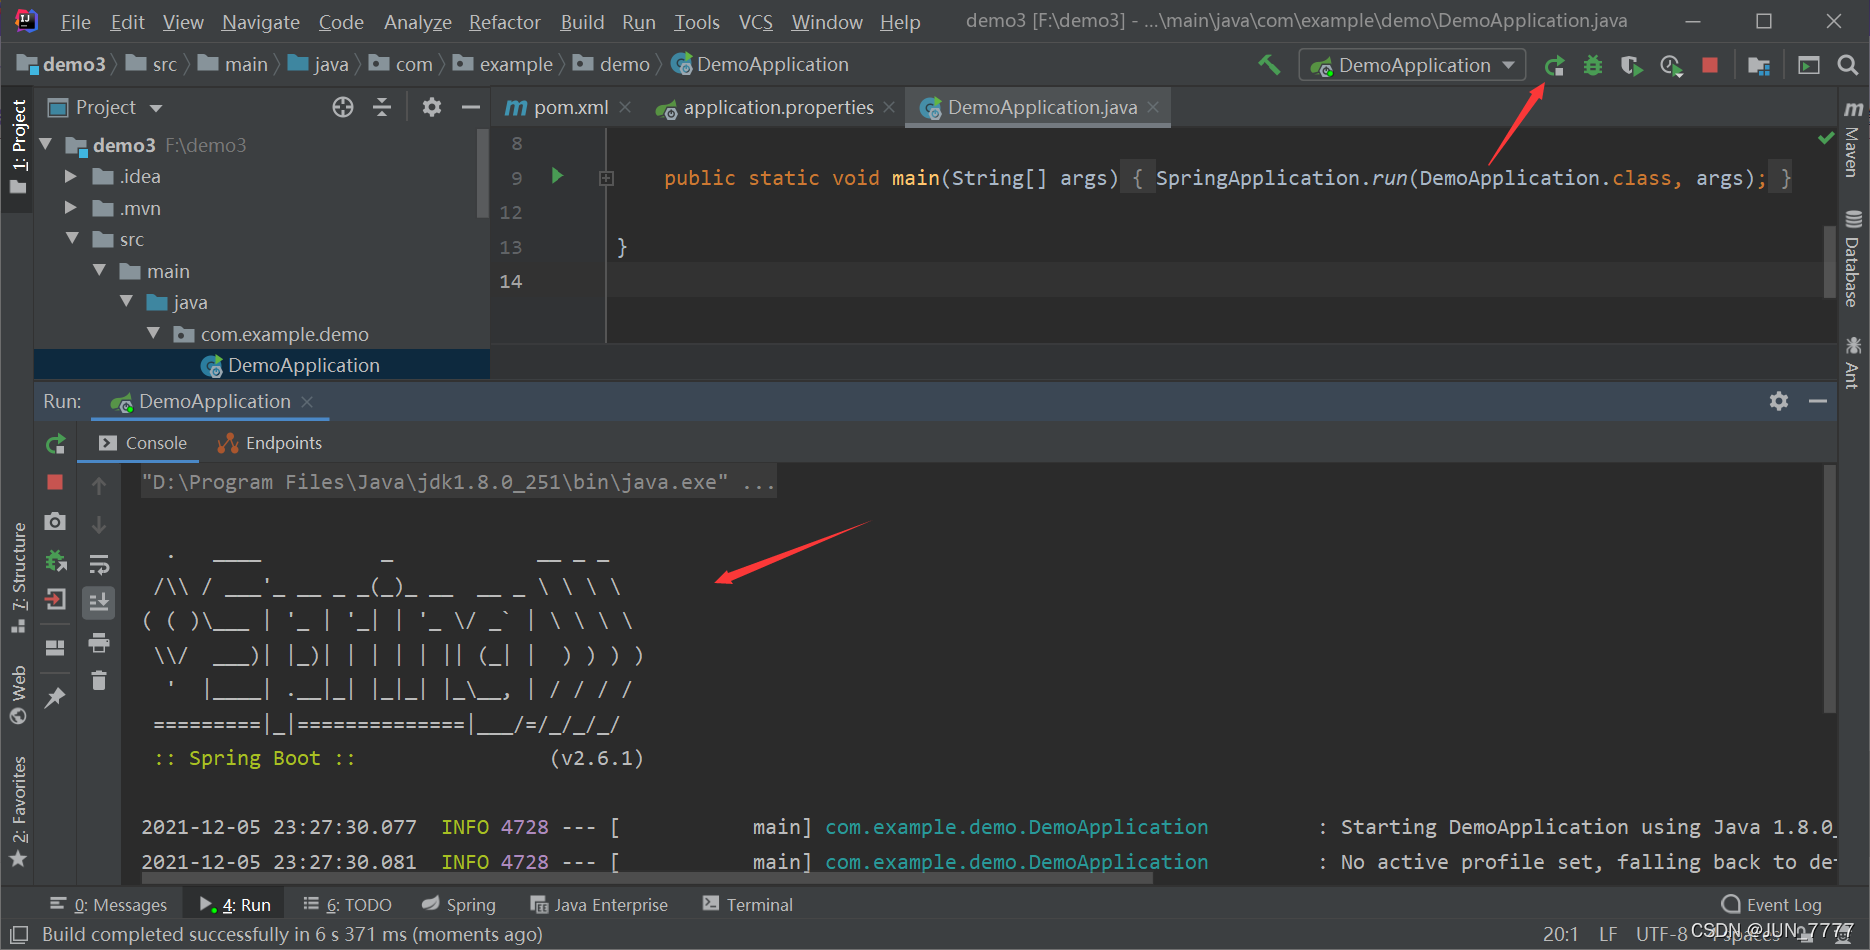The image size is (1870, 950).
Task: Minimize the Run tool window
Action: tap(1818, 401)
